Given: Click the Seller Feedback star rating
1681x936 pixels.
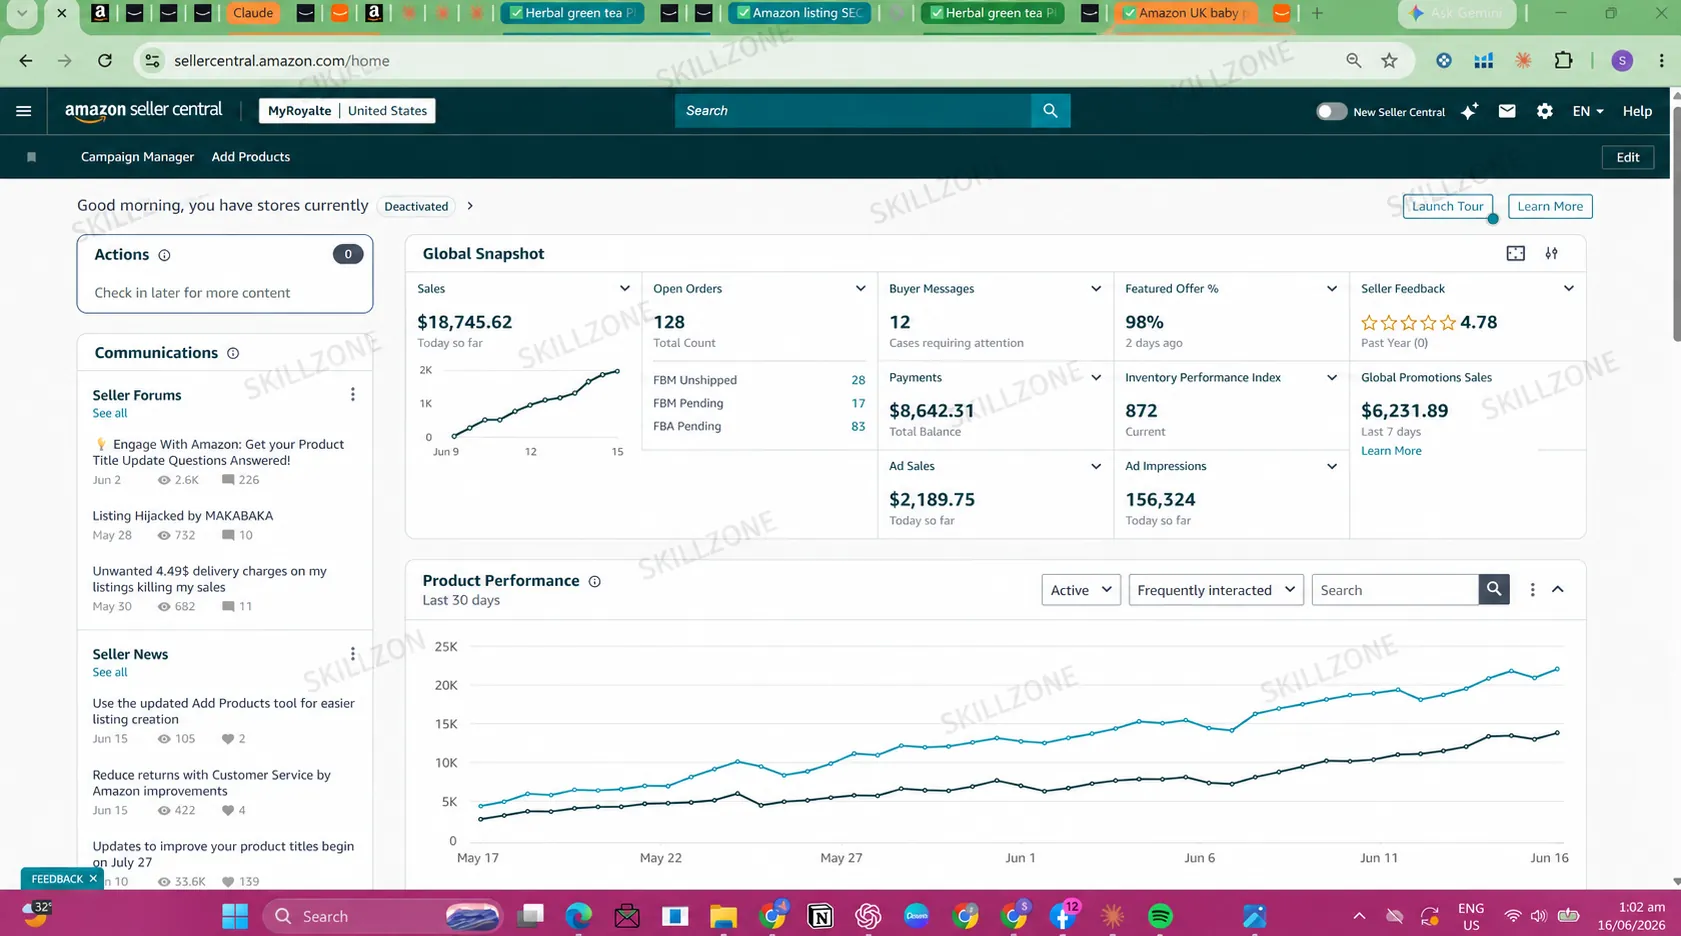Looking at the screenshot, I should coord(1408,323).
